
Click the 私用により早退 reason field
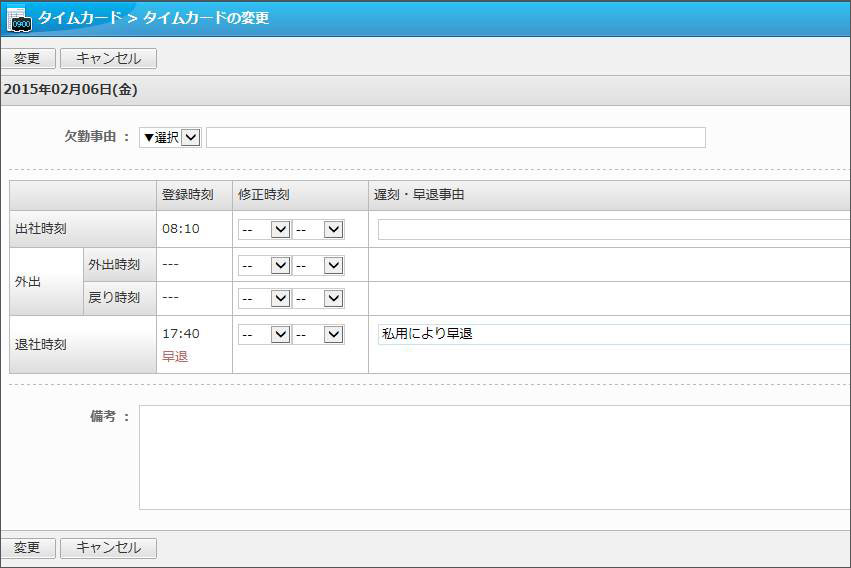click(x=612, y=334)
